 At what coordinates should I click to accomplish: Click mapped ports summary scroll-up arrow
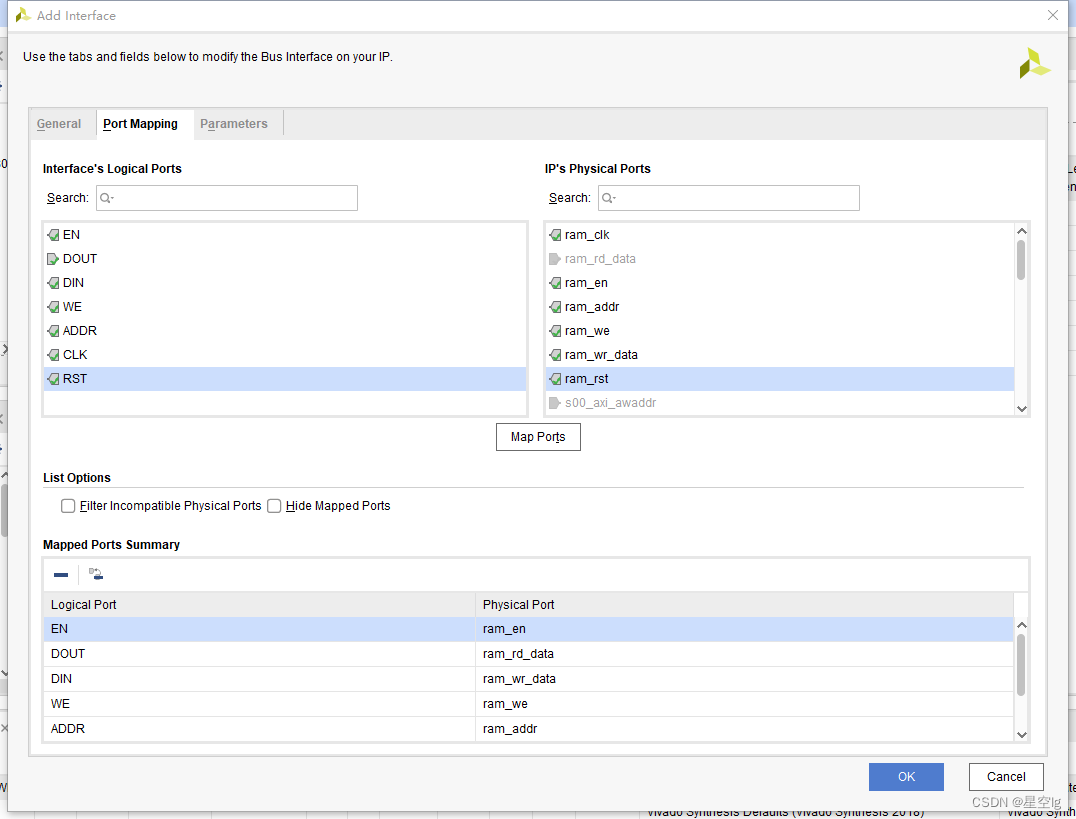(x=1021, y=625)
